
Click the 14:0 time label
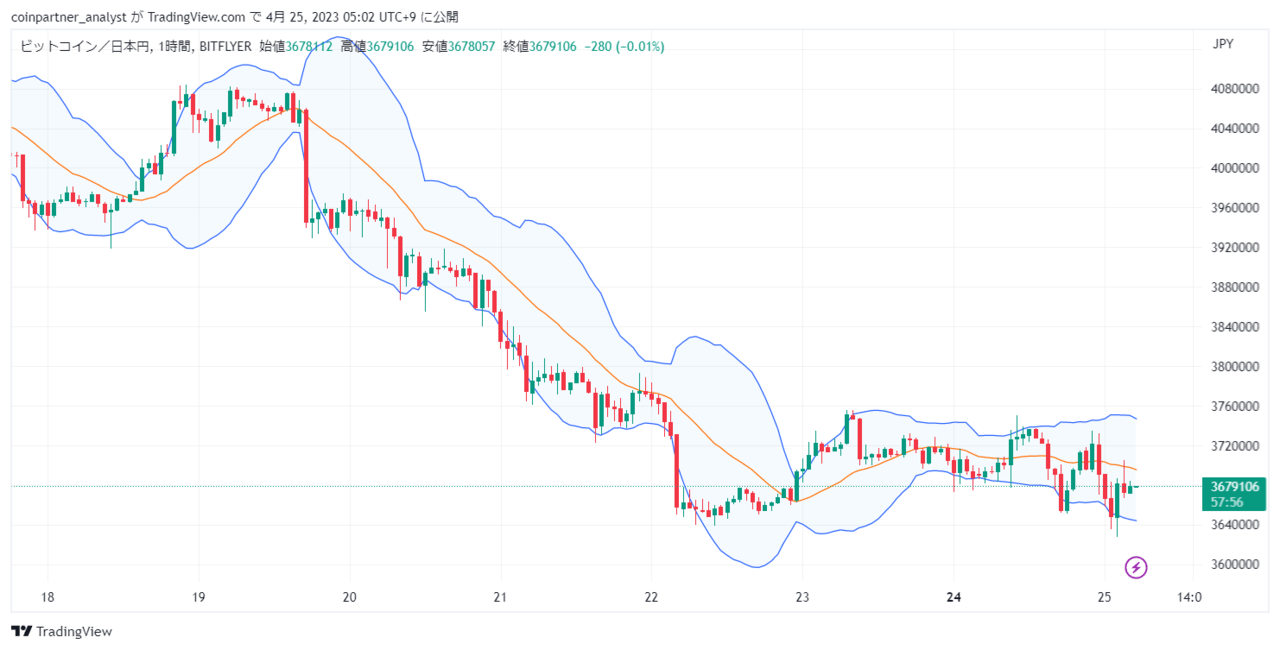tap(1189, 597)
